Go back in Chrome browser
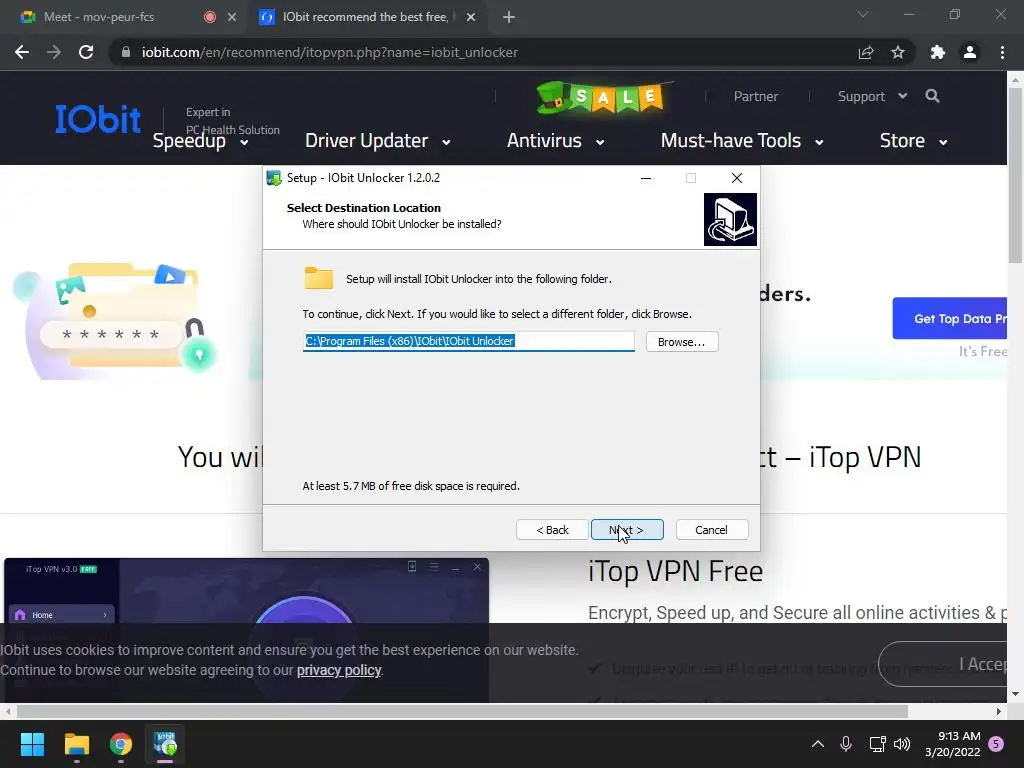 click(x=22, y=52)
